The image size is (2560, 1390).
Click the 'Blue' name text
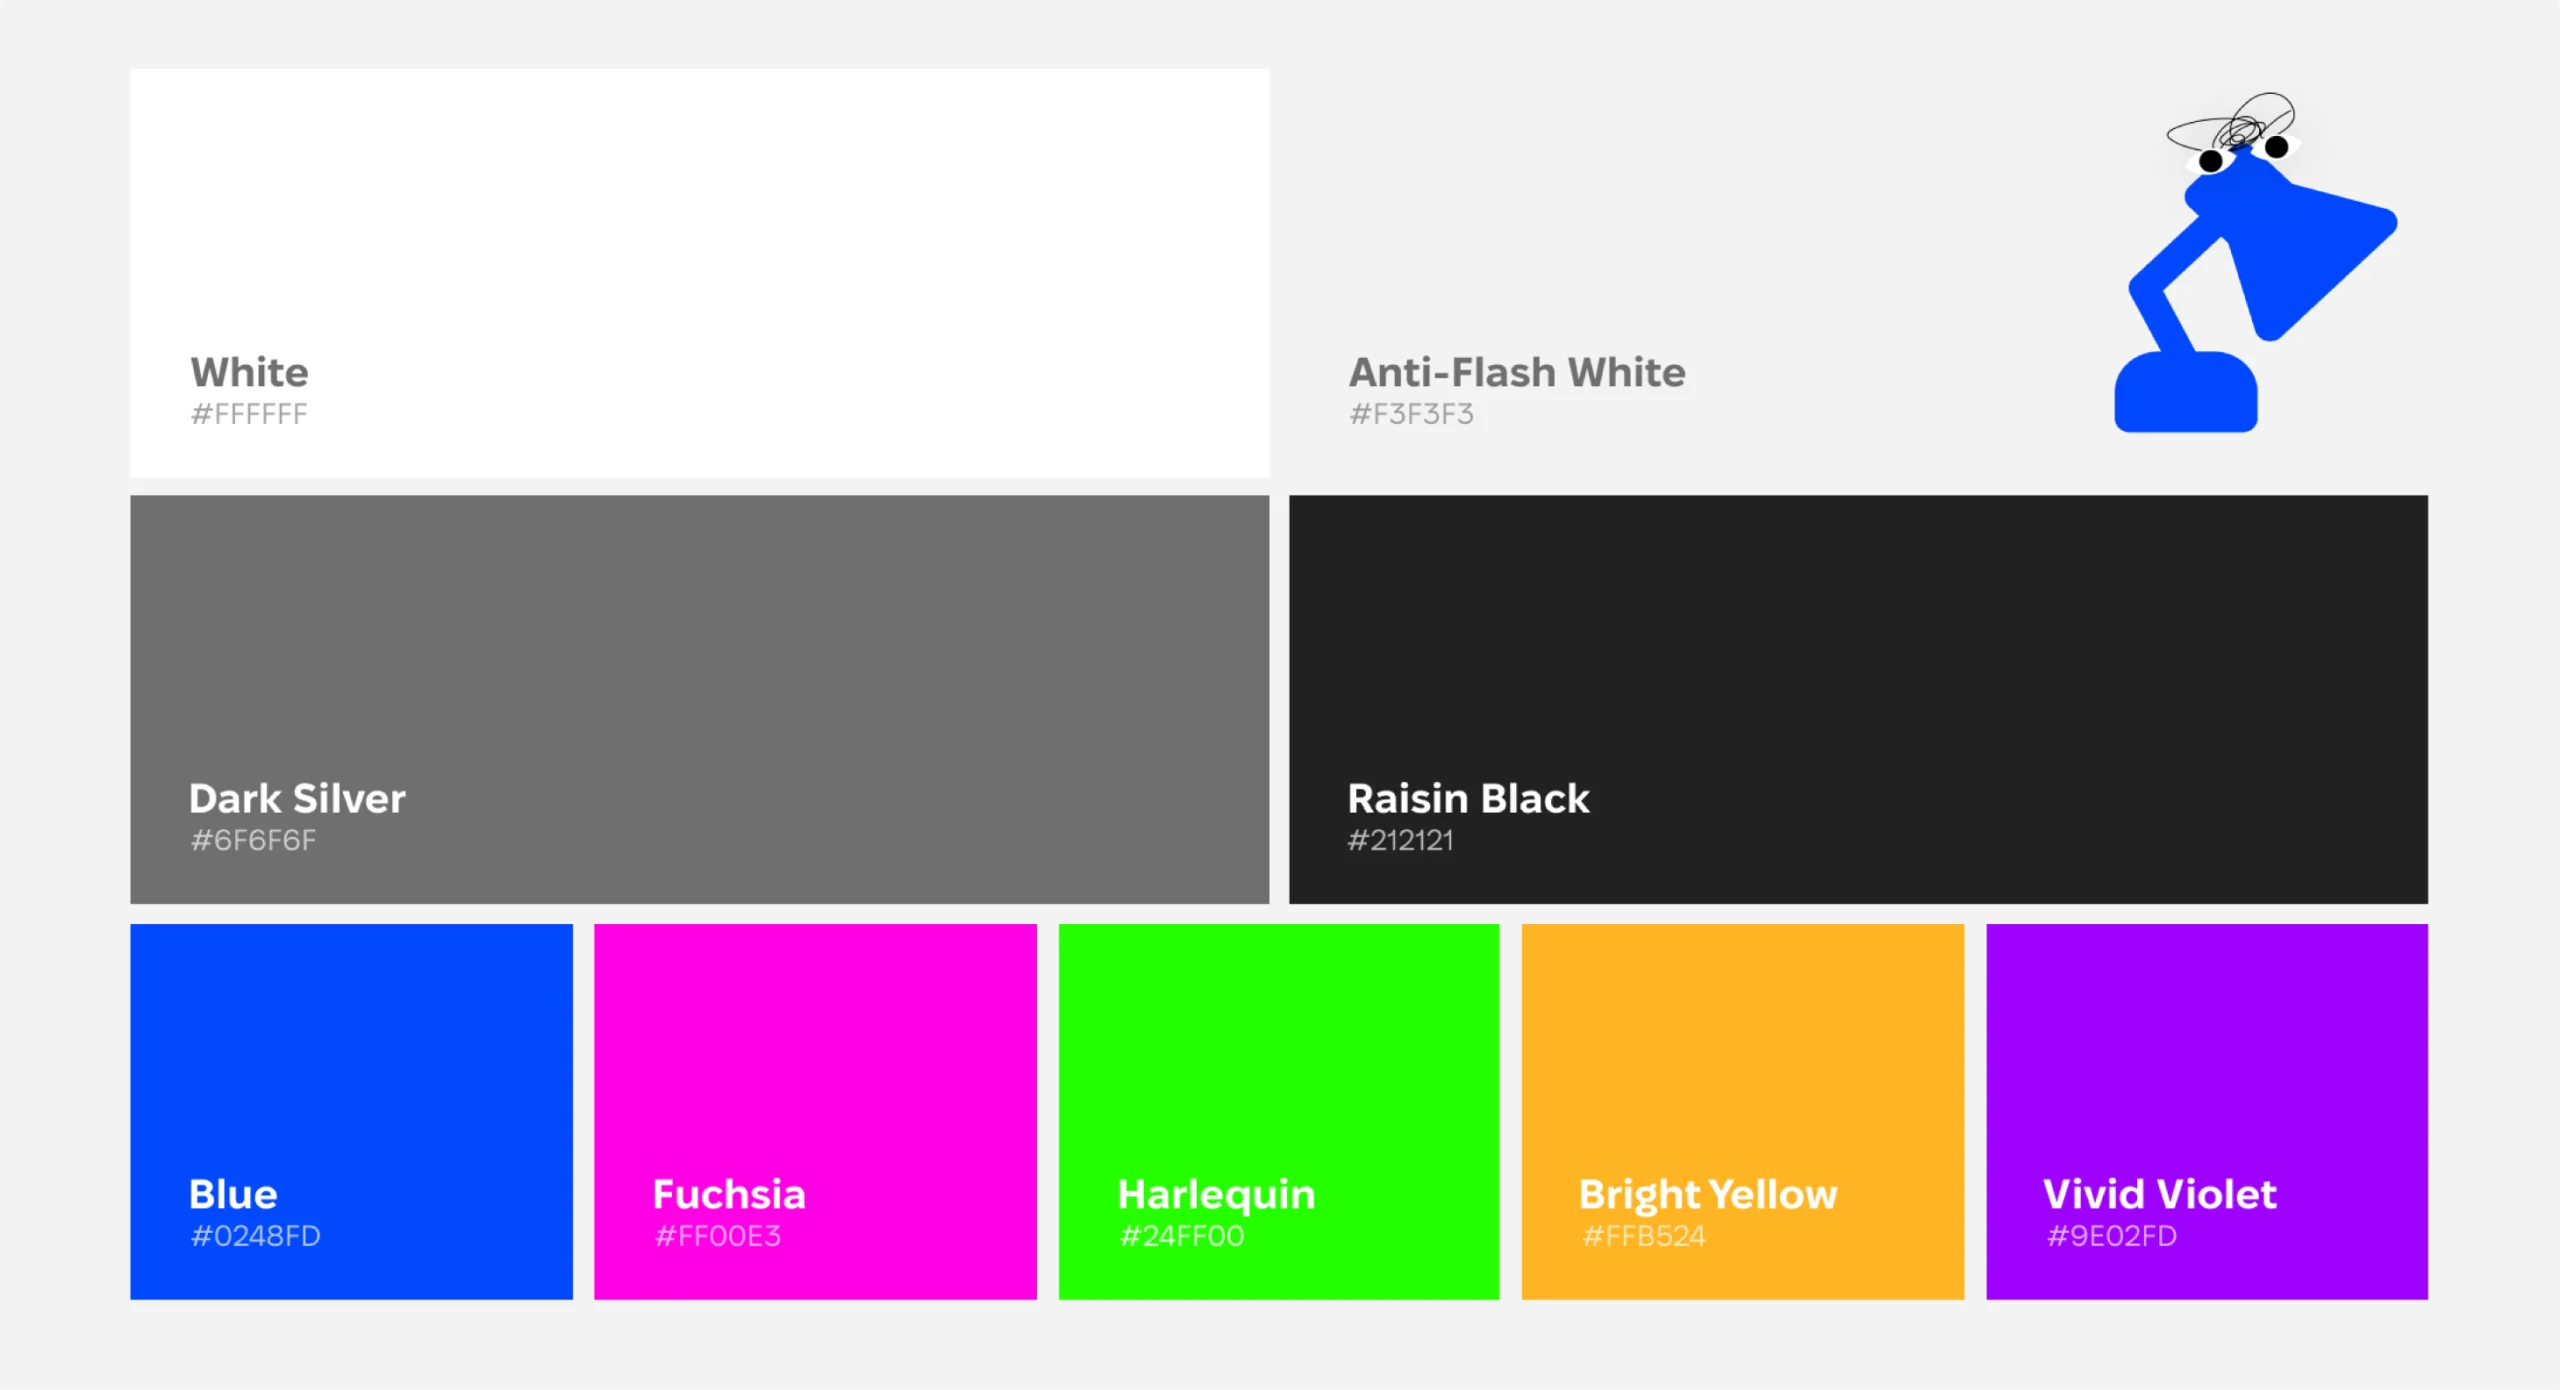pos(233,1194)
